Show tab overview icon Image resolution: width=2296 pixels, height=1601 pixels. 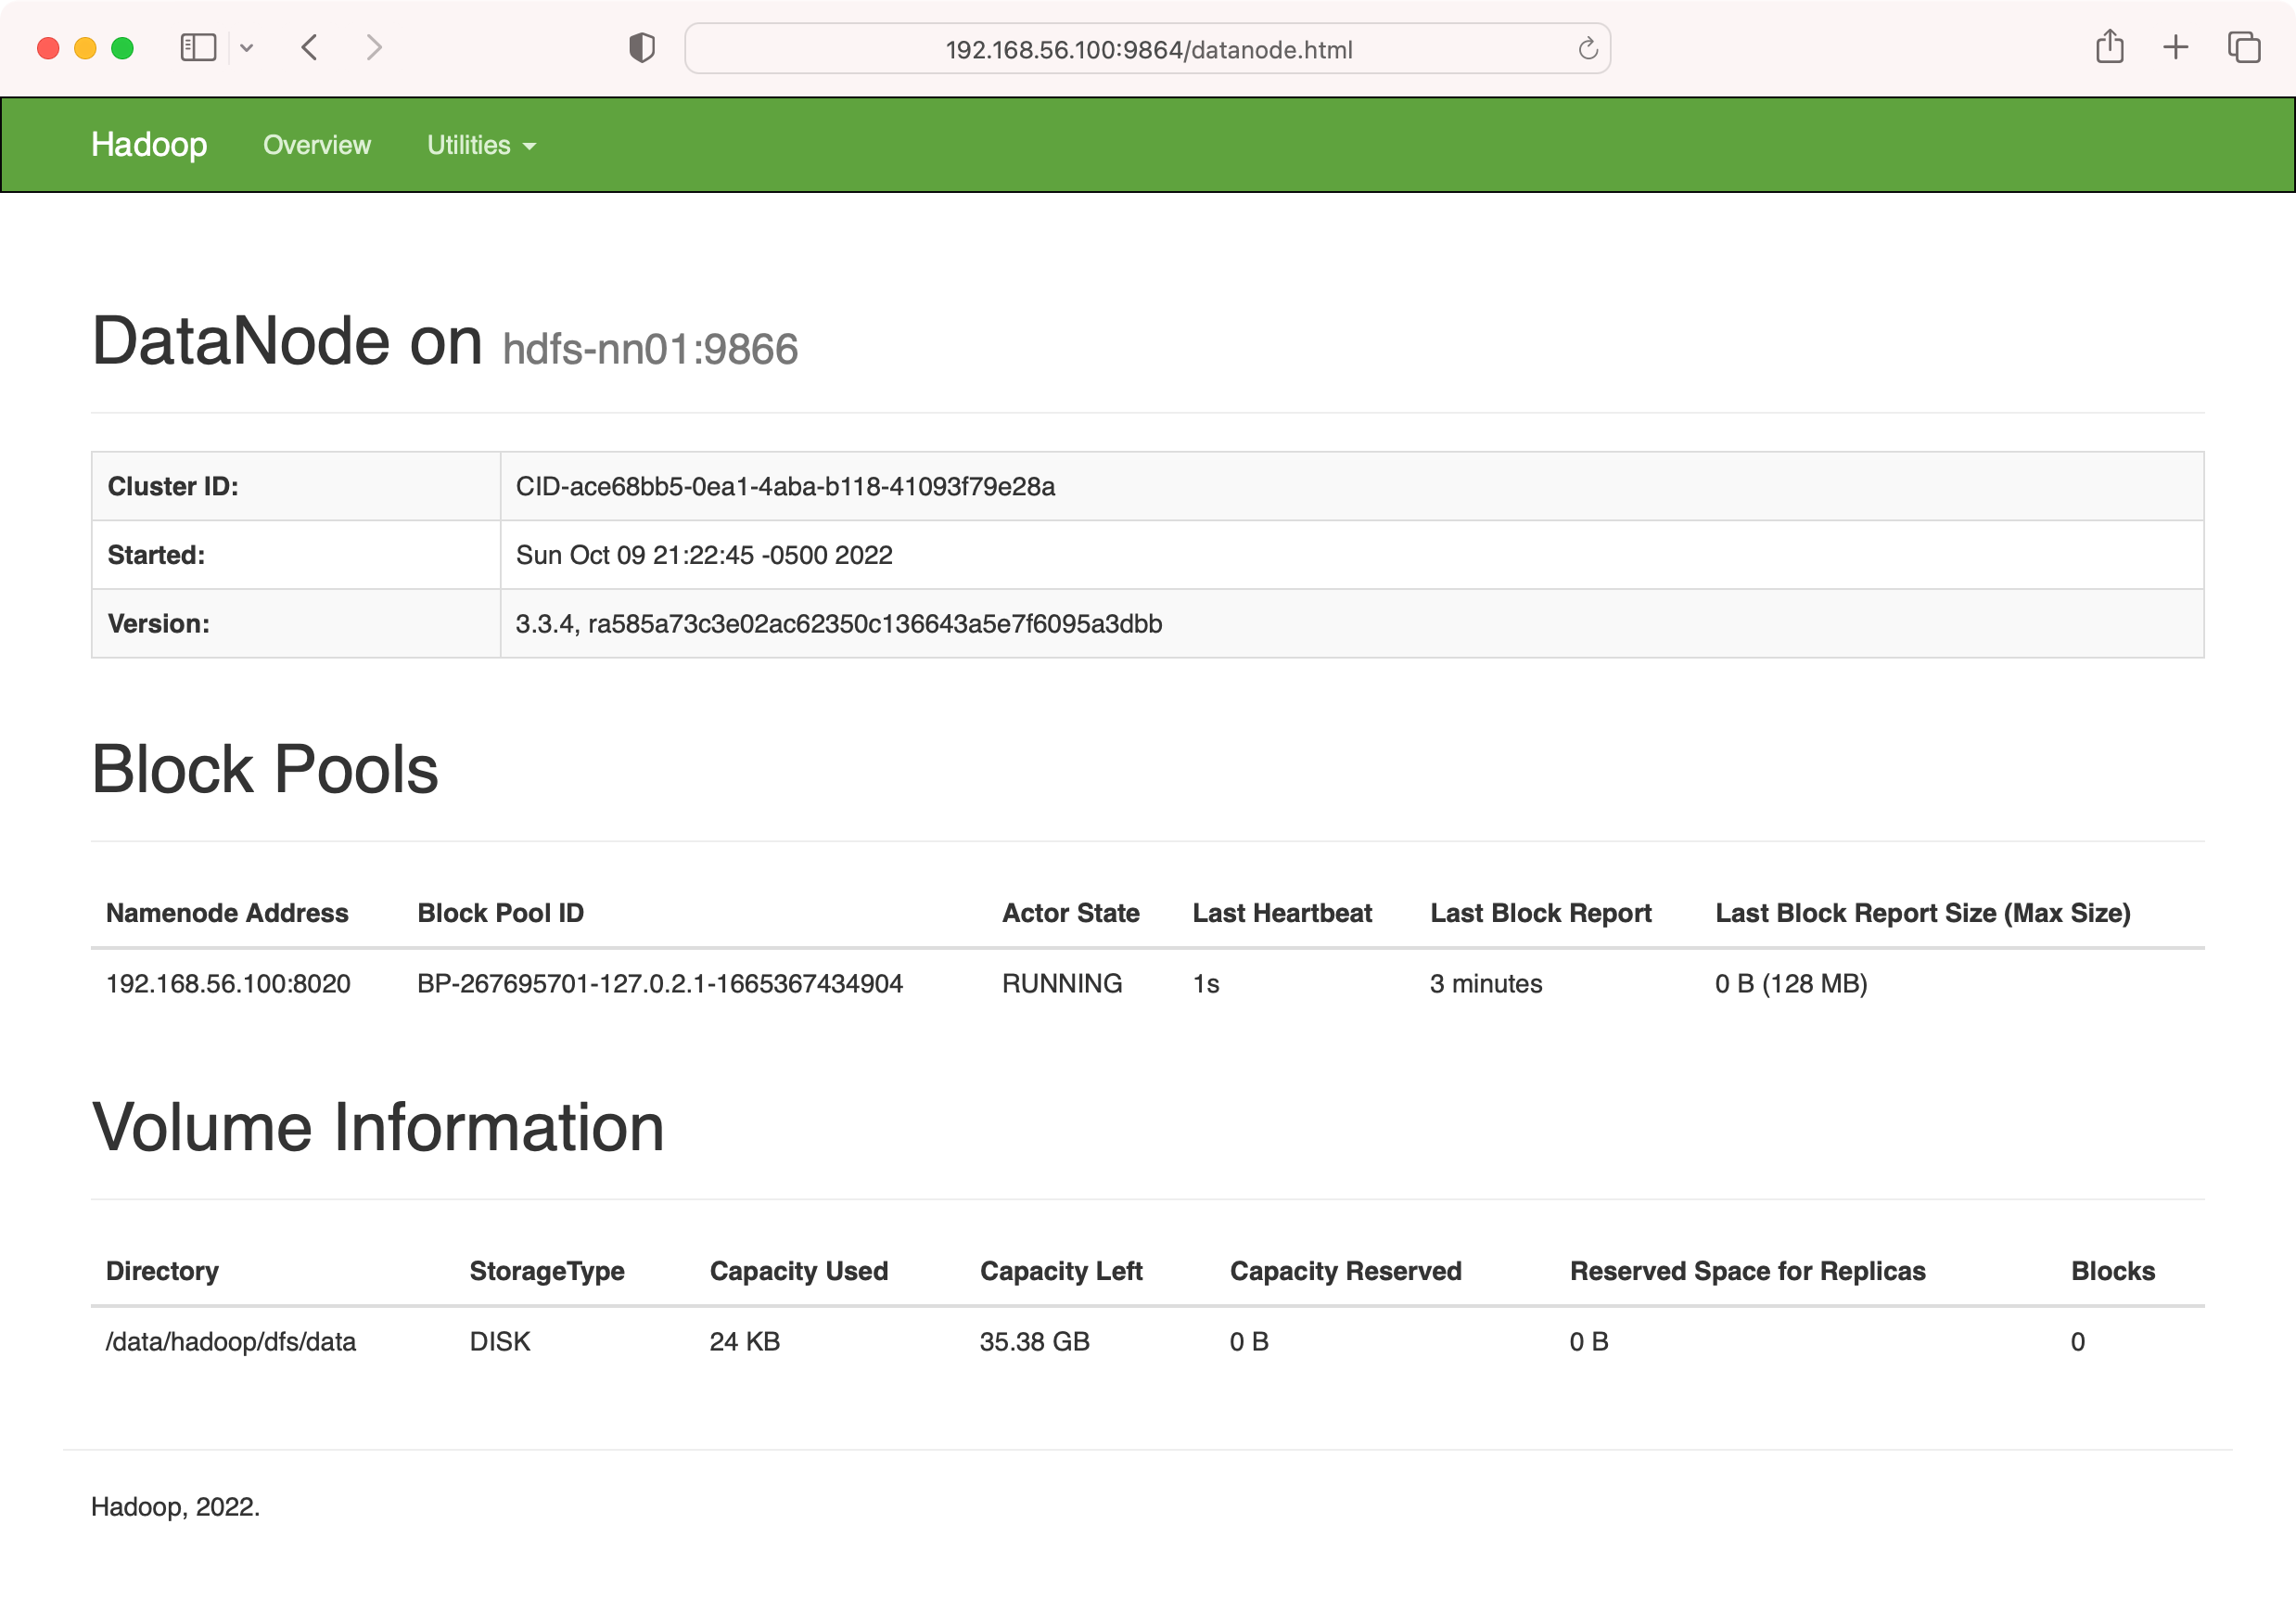click(x=2243, y=47)
